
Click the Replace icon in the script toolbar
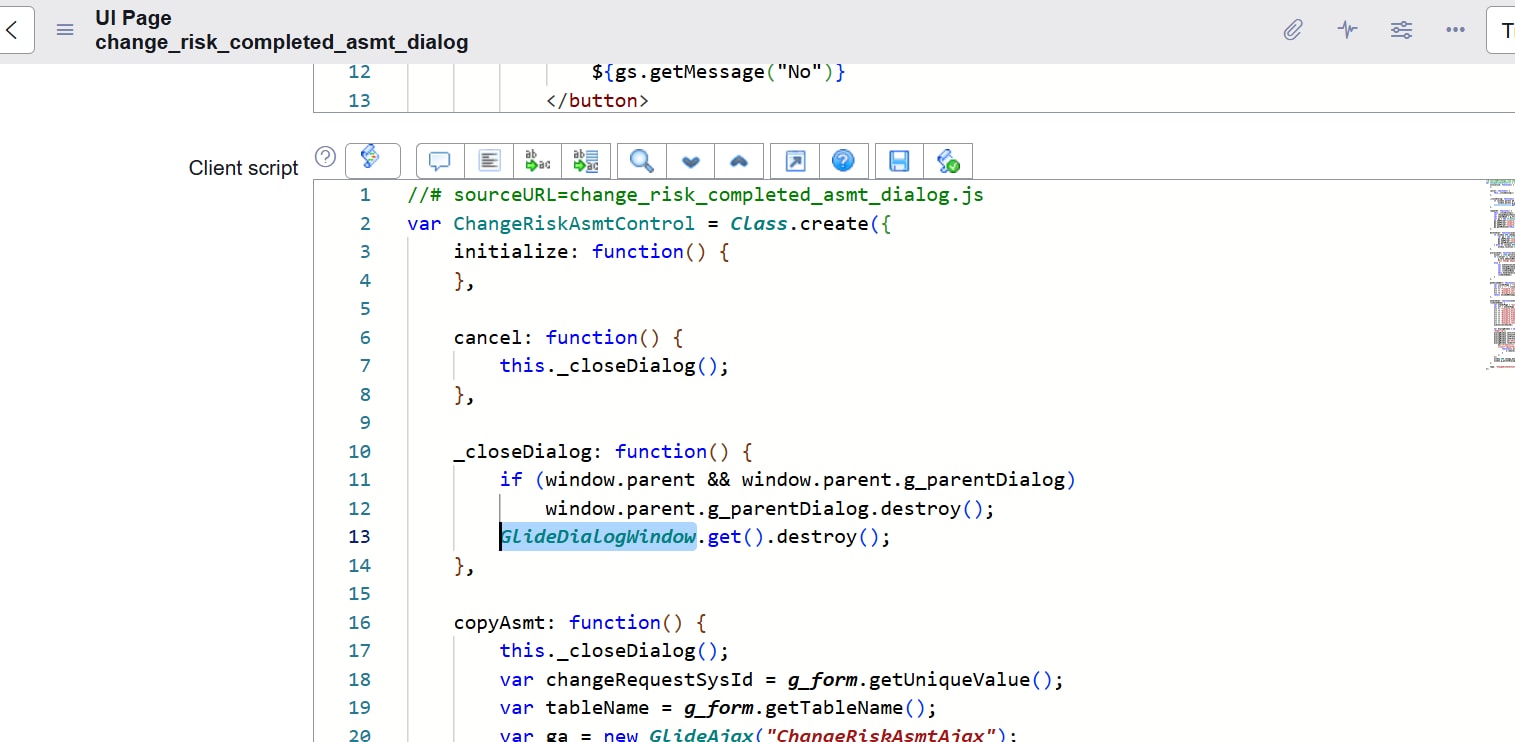[x=537, y=160]
